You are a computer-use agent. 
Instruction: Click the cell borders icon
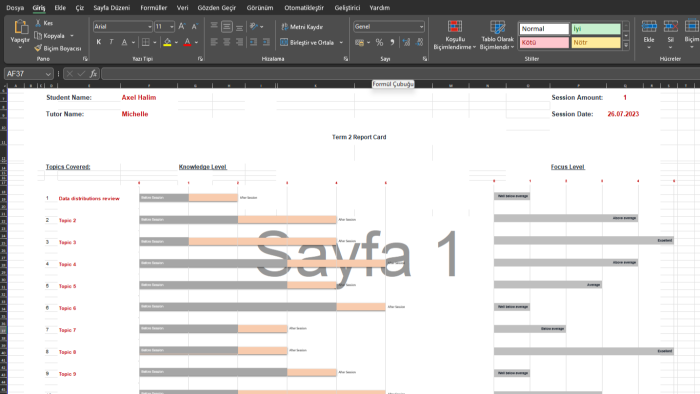click(146, 42)
